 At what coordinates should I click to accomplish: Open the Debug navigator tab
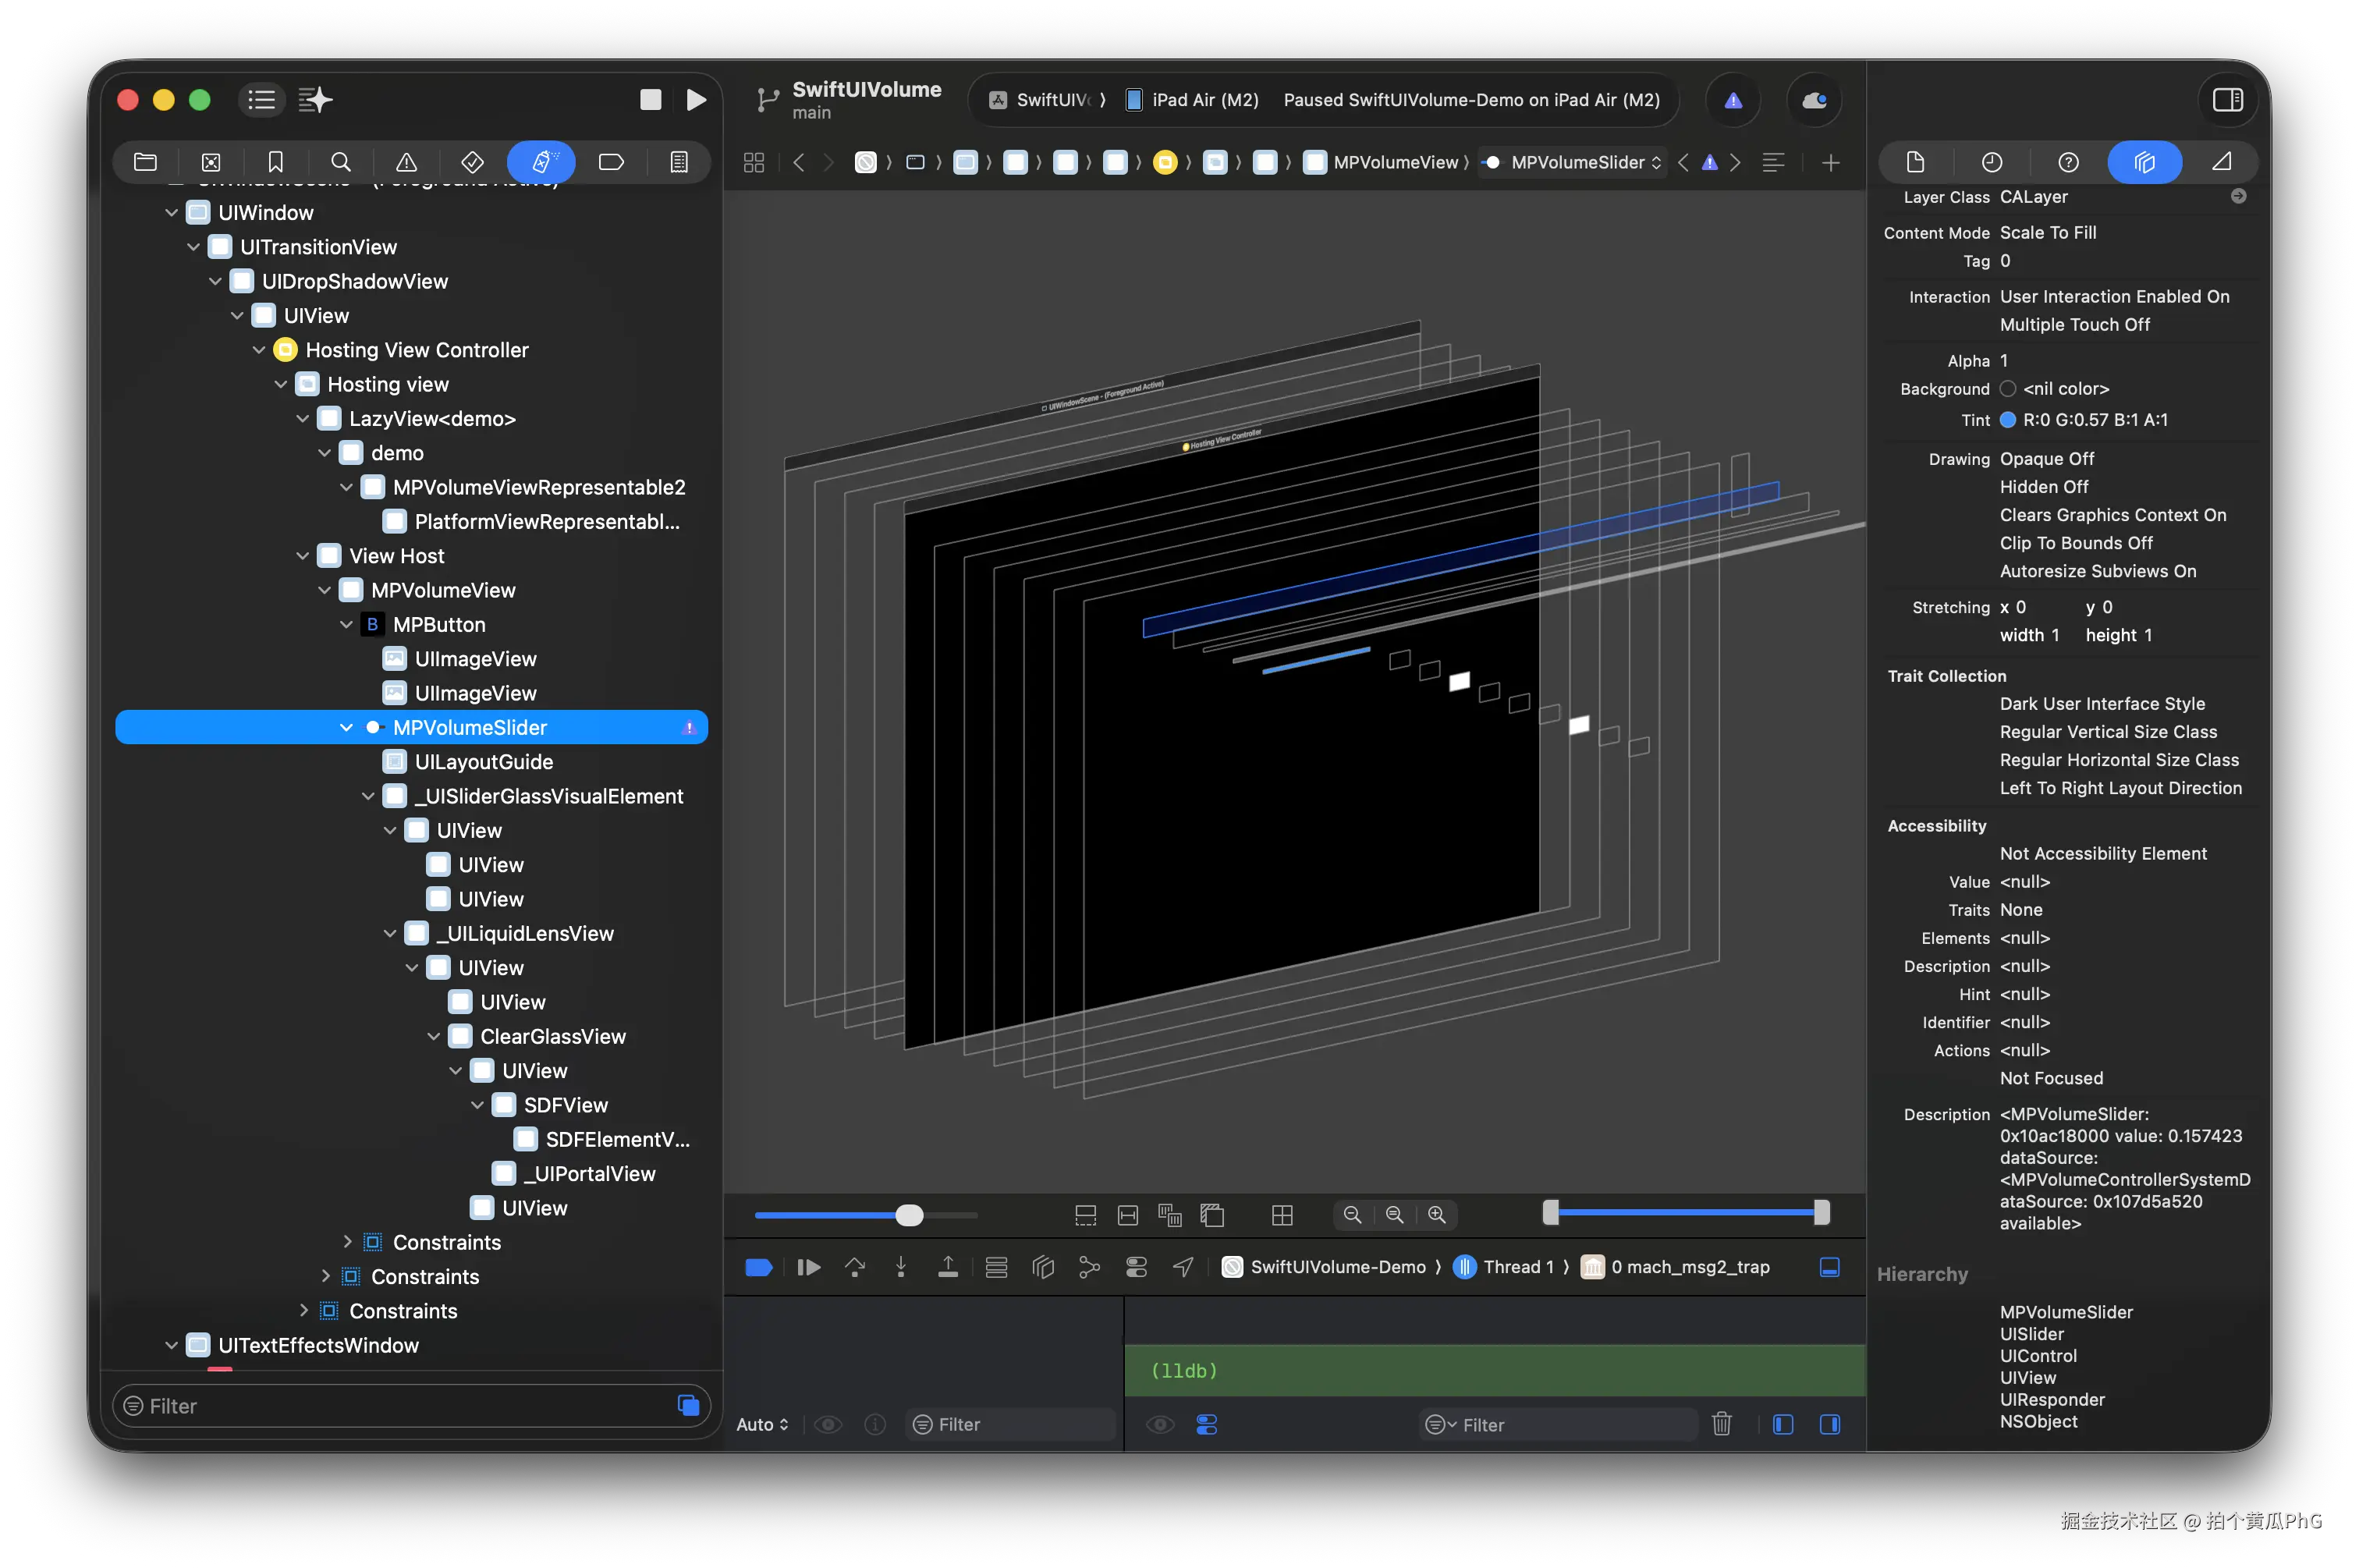tap(541, 162)
